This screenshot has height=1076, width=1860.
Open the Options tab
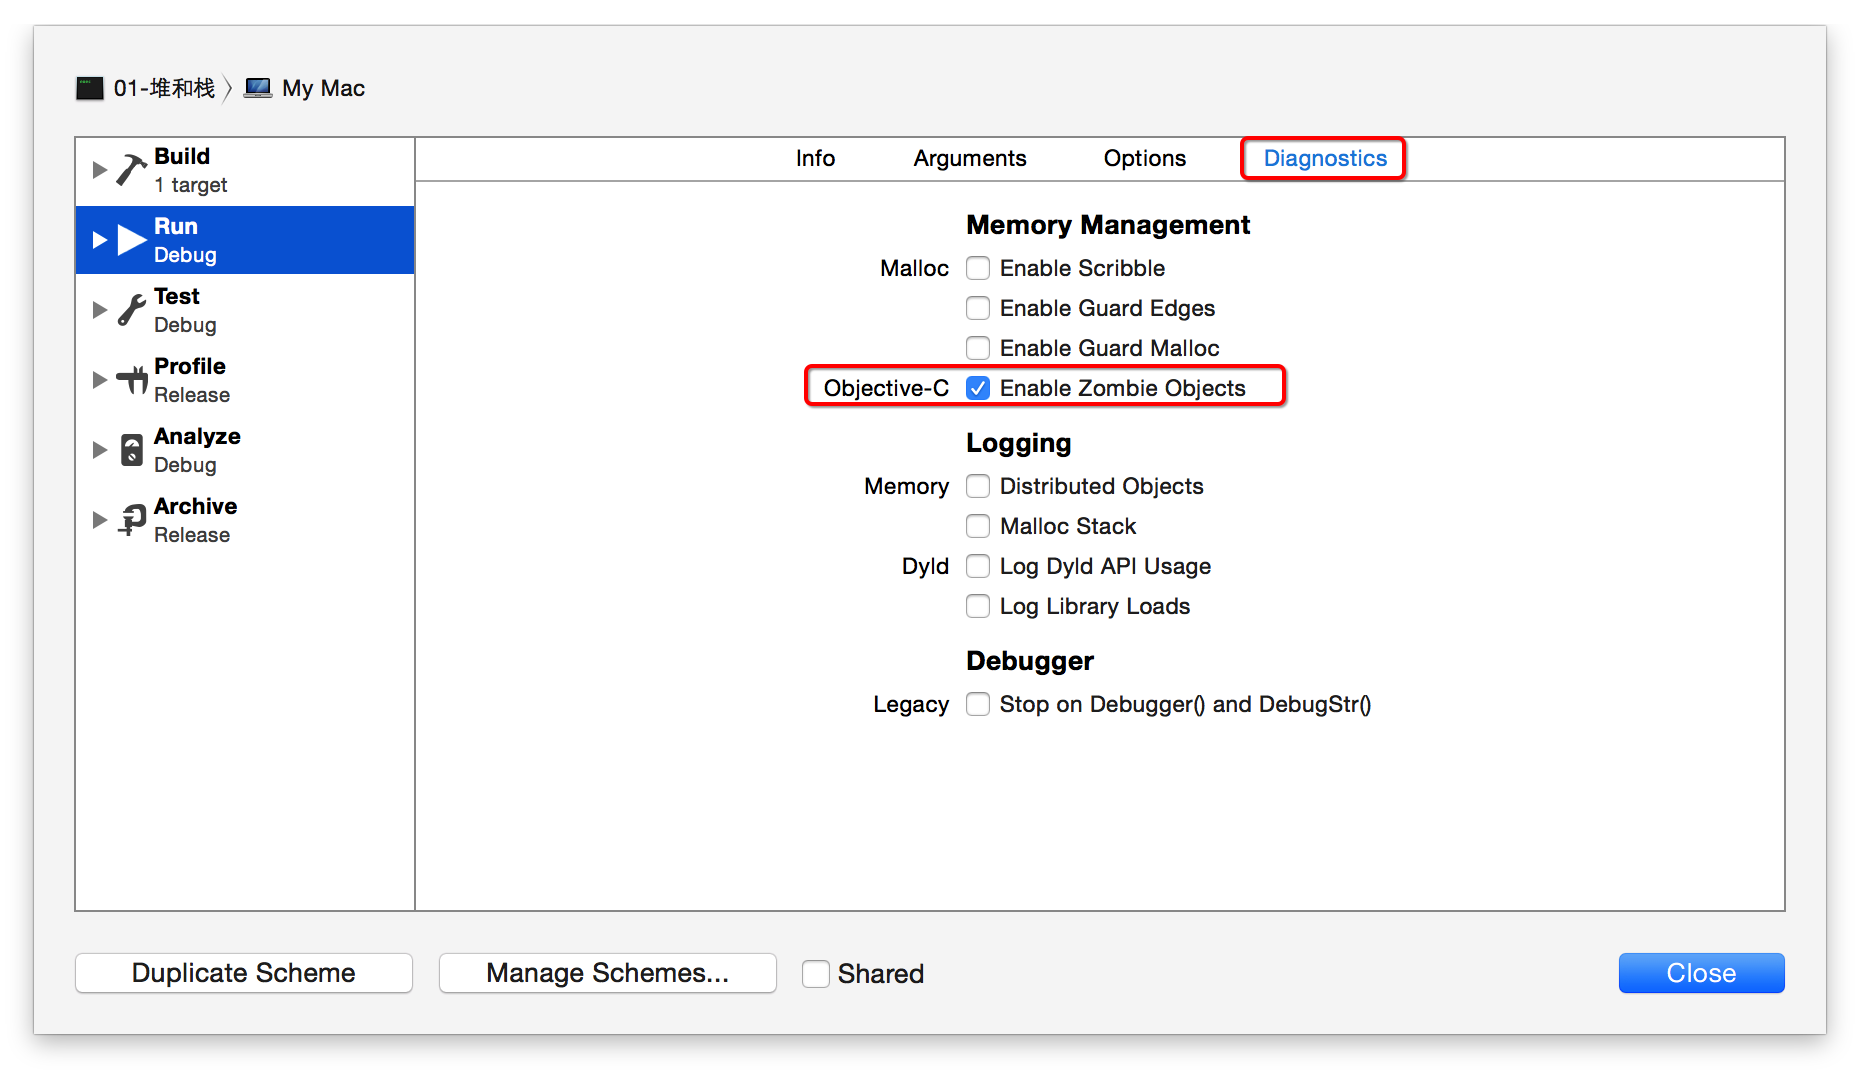coord(1144,158)
